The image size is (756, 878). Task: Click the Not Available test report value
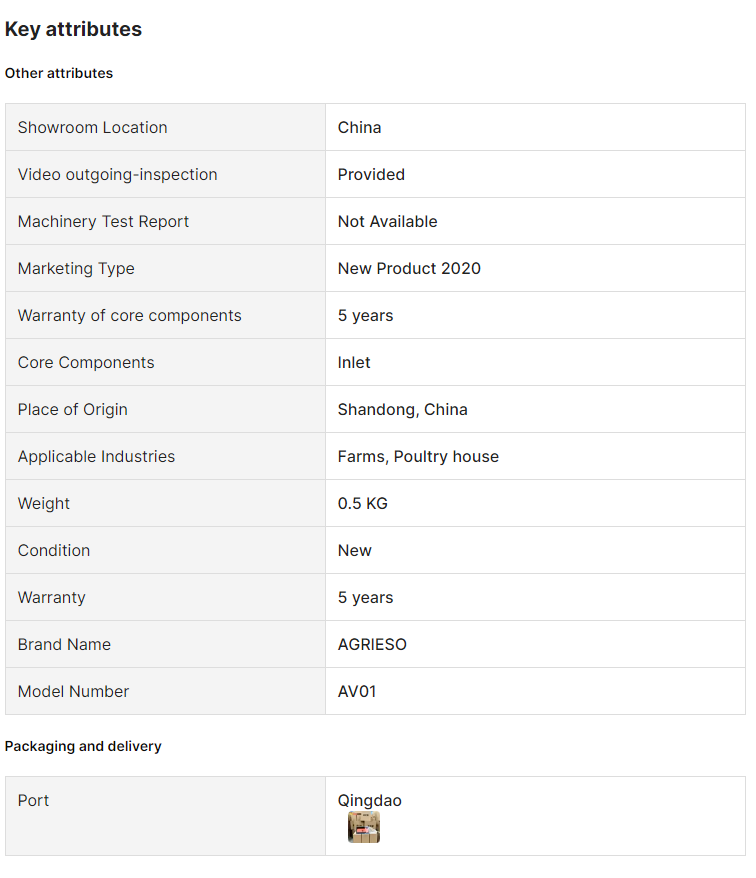pos(388,222)
